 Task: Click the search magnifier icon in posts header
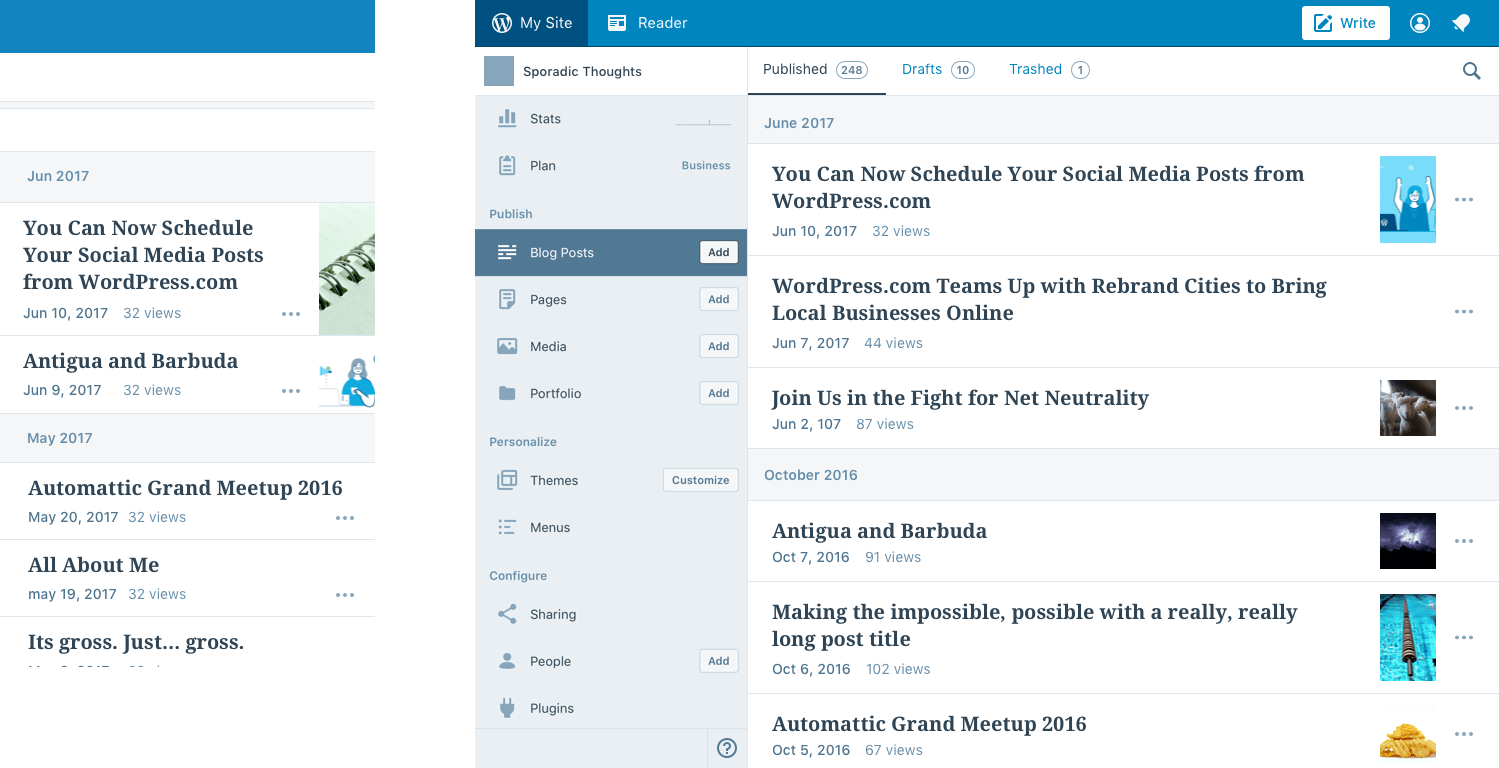coord(1471,71)
